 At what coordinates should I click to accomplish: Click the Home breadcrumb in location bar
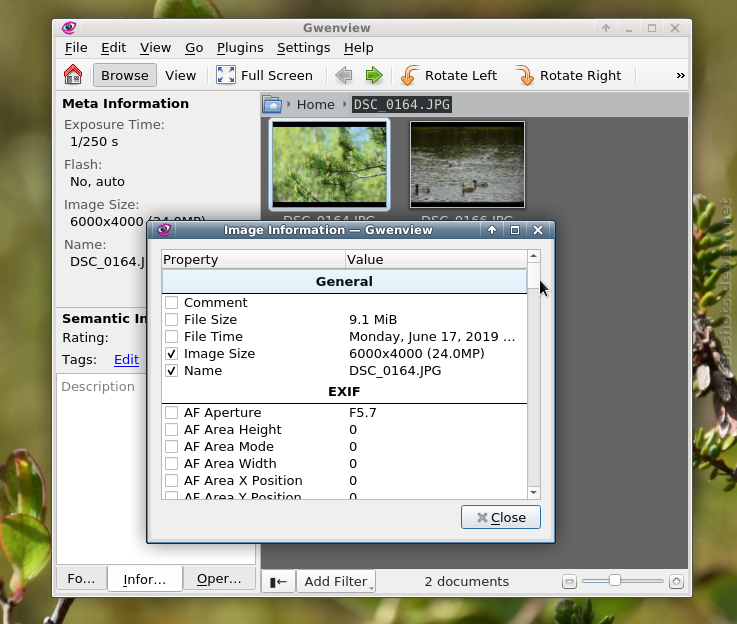[315, 104]
